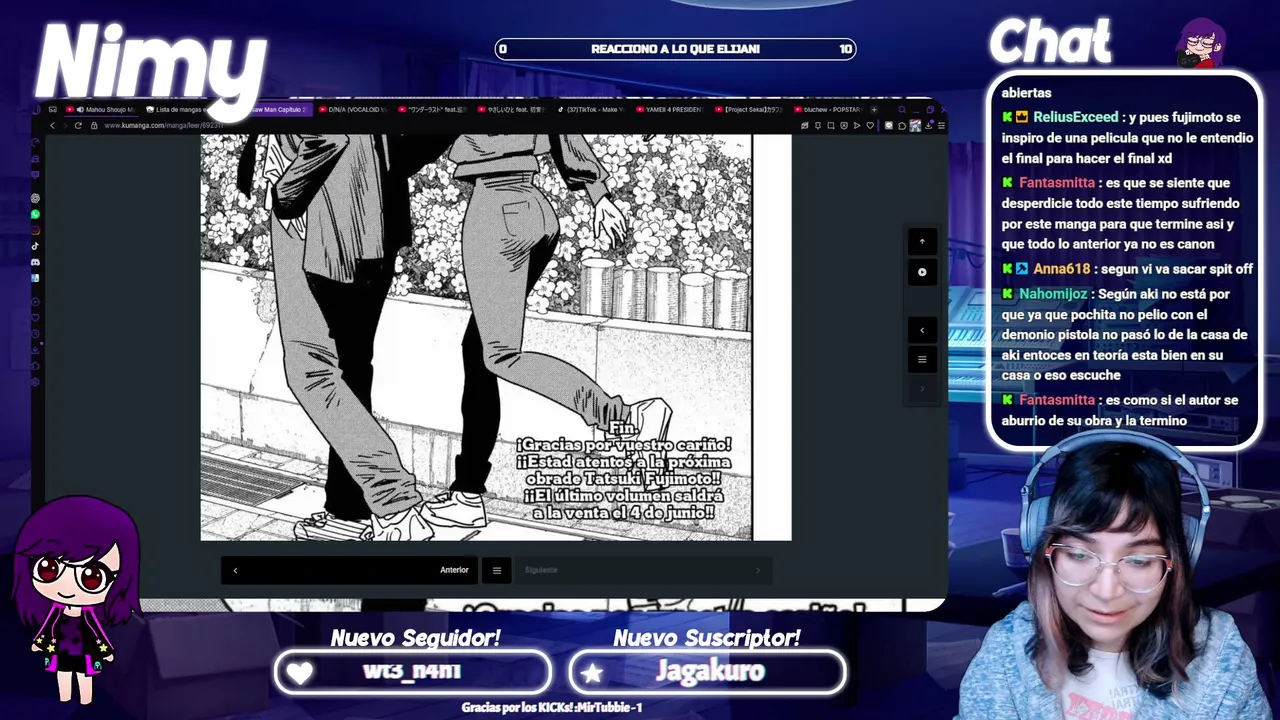Open the sidebar history clock icon
The height and width of the screenshot is (720, 1280).
coord(35,334)
